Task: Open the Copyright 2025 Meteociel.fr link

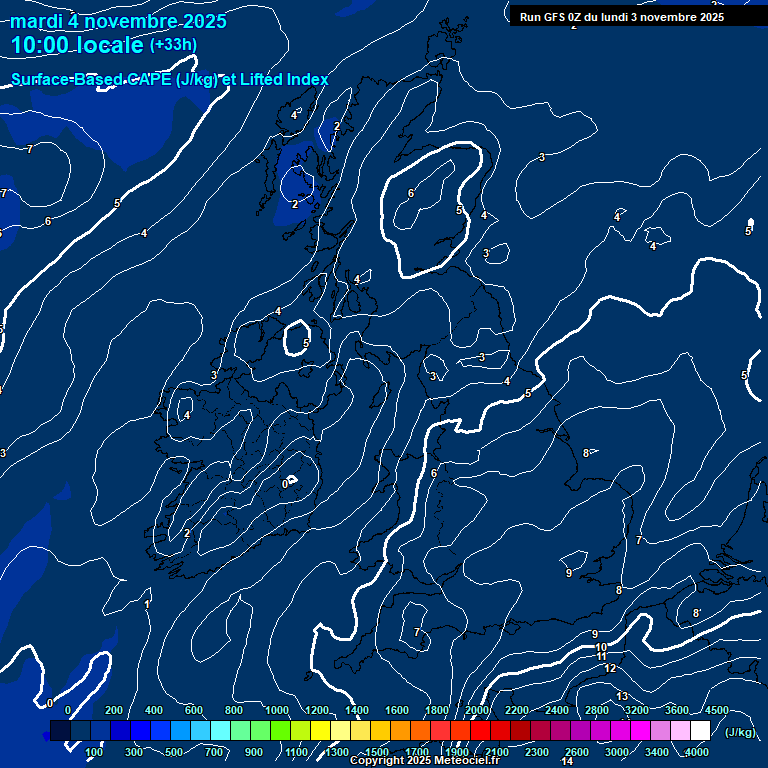Action: (x=425, y=761)
